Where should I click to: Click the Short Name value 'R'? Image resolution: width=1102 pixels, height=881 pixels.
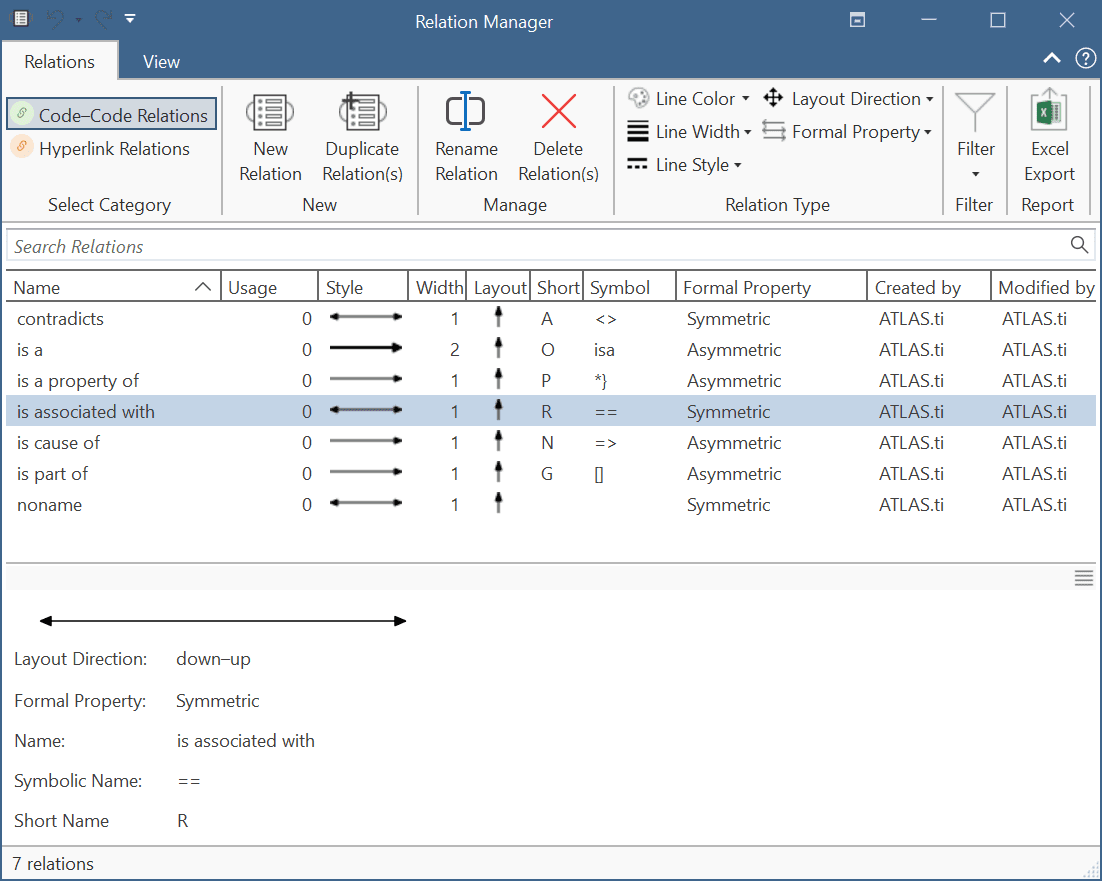tap(183, 821)
